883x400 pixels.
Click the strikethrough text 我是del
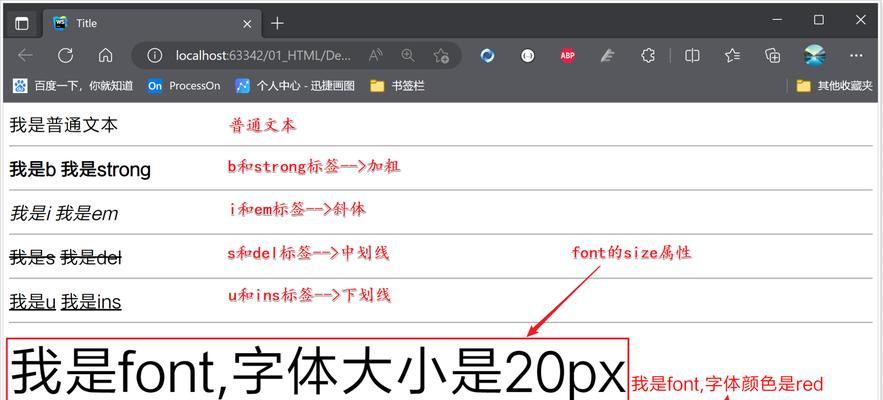point(91,257)
